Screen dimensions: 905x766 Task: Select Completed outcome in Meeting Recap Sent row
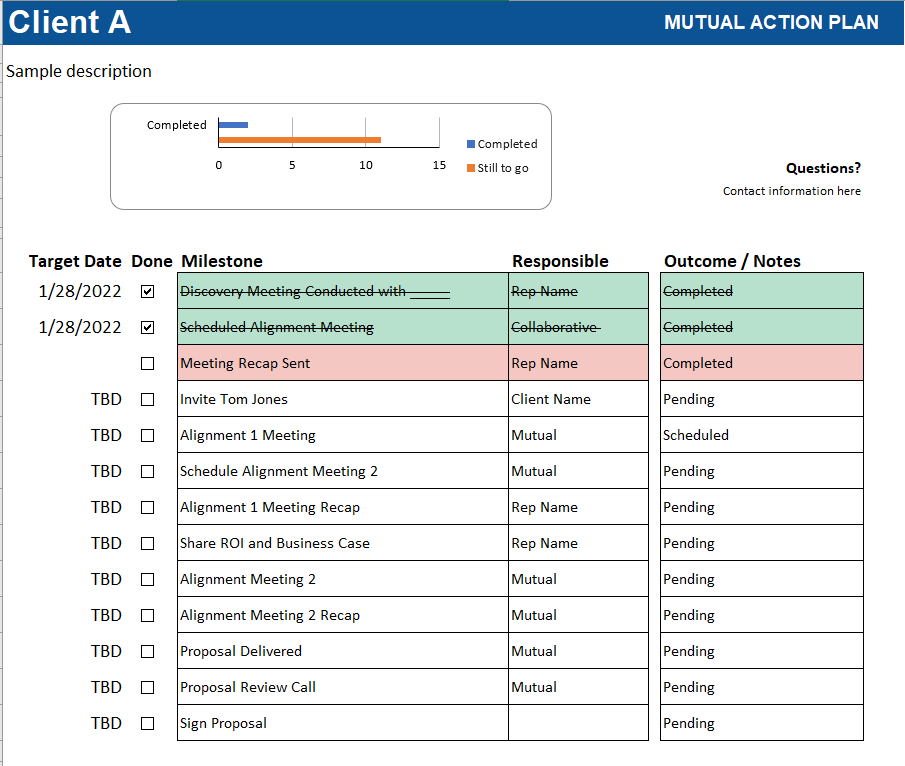point(762,363)
